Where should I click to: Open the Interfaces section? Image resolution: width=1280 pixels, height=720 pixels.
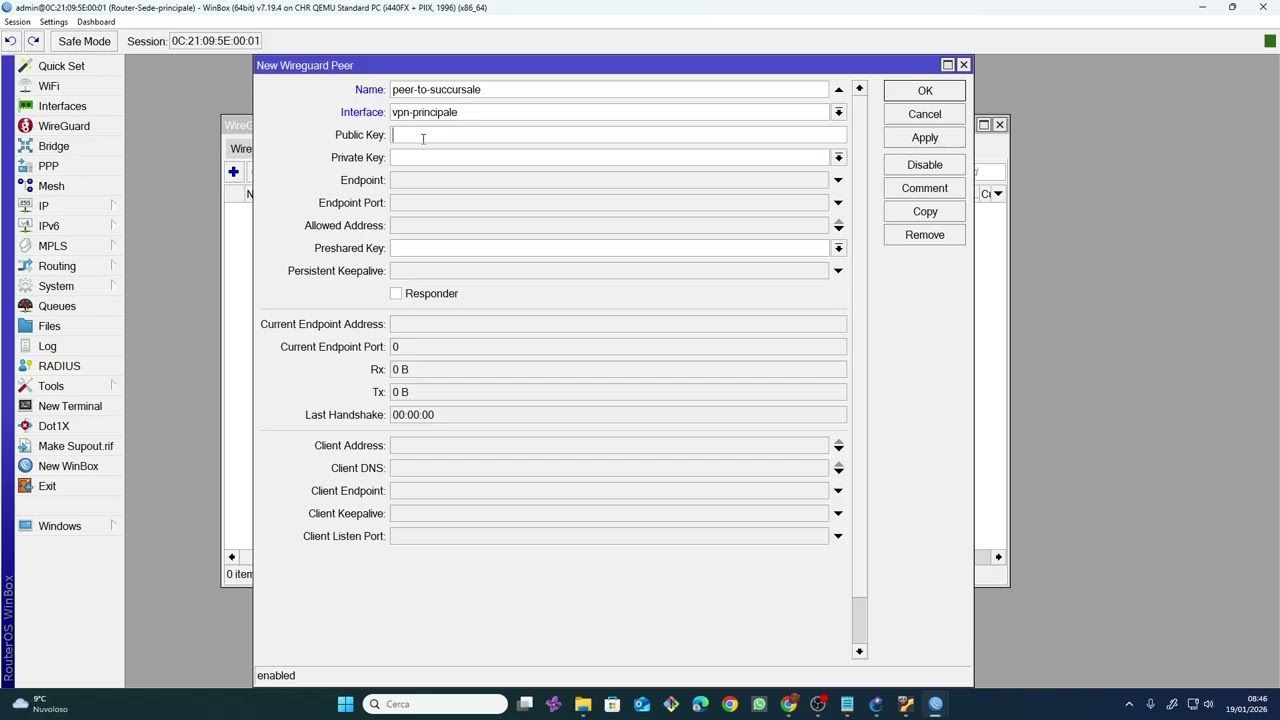point(62,106)
